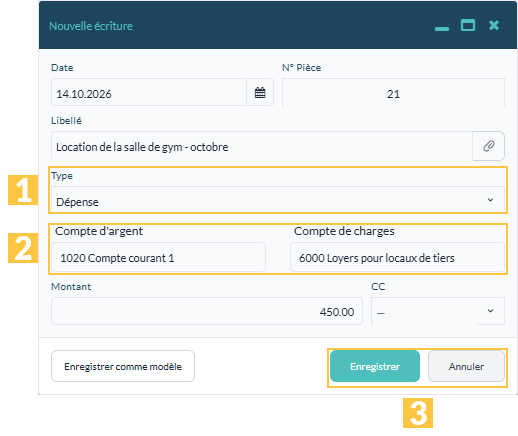The image size is (518, 436).
Task: Click the Libellé label
Action: [66, 120]
